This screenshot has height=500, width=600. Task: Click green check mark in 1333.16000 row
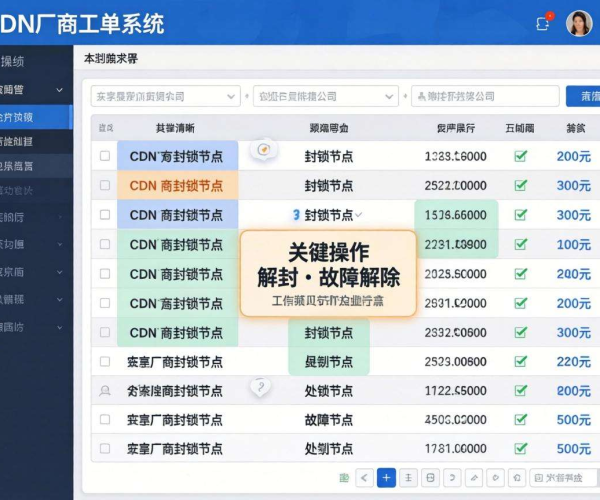click(x=520, y=156)
